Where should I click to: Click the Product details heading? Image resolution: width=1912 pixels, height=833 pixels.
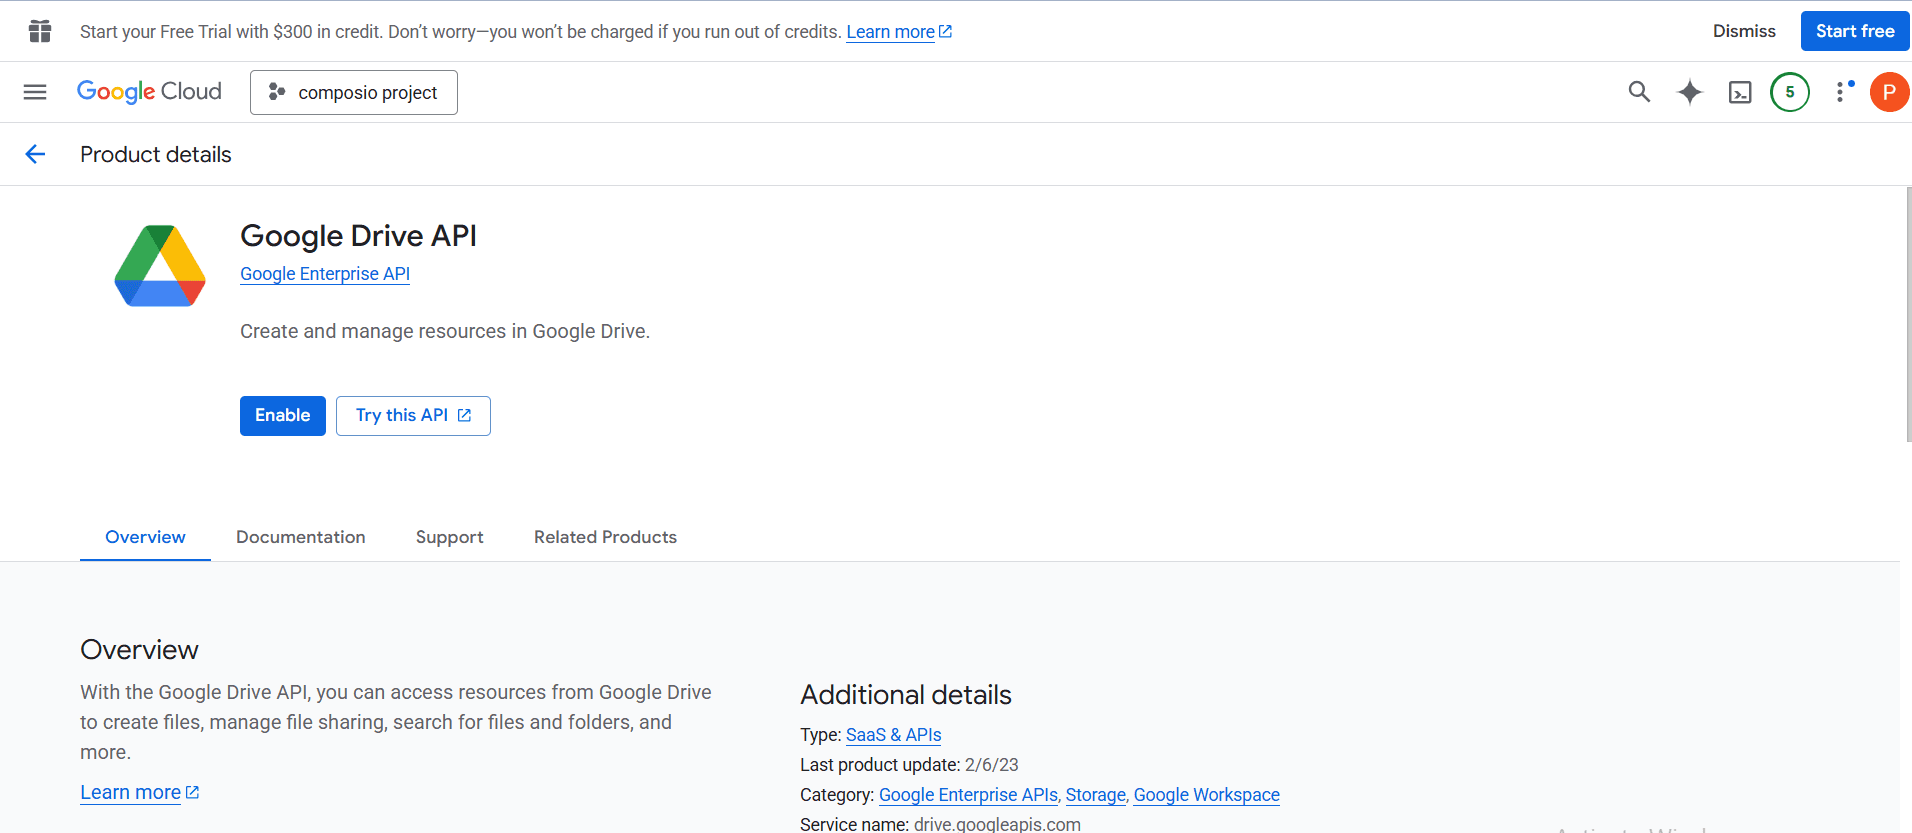pos(156,155)
